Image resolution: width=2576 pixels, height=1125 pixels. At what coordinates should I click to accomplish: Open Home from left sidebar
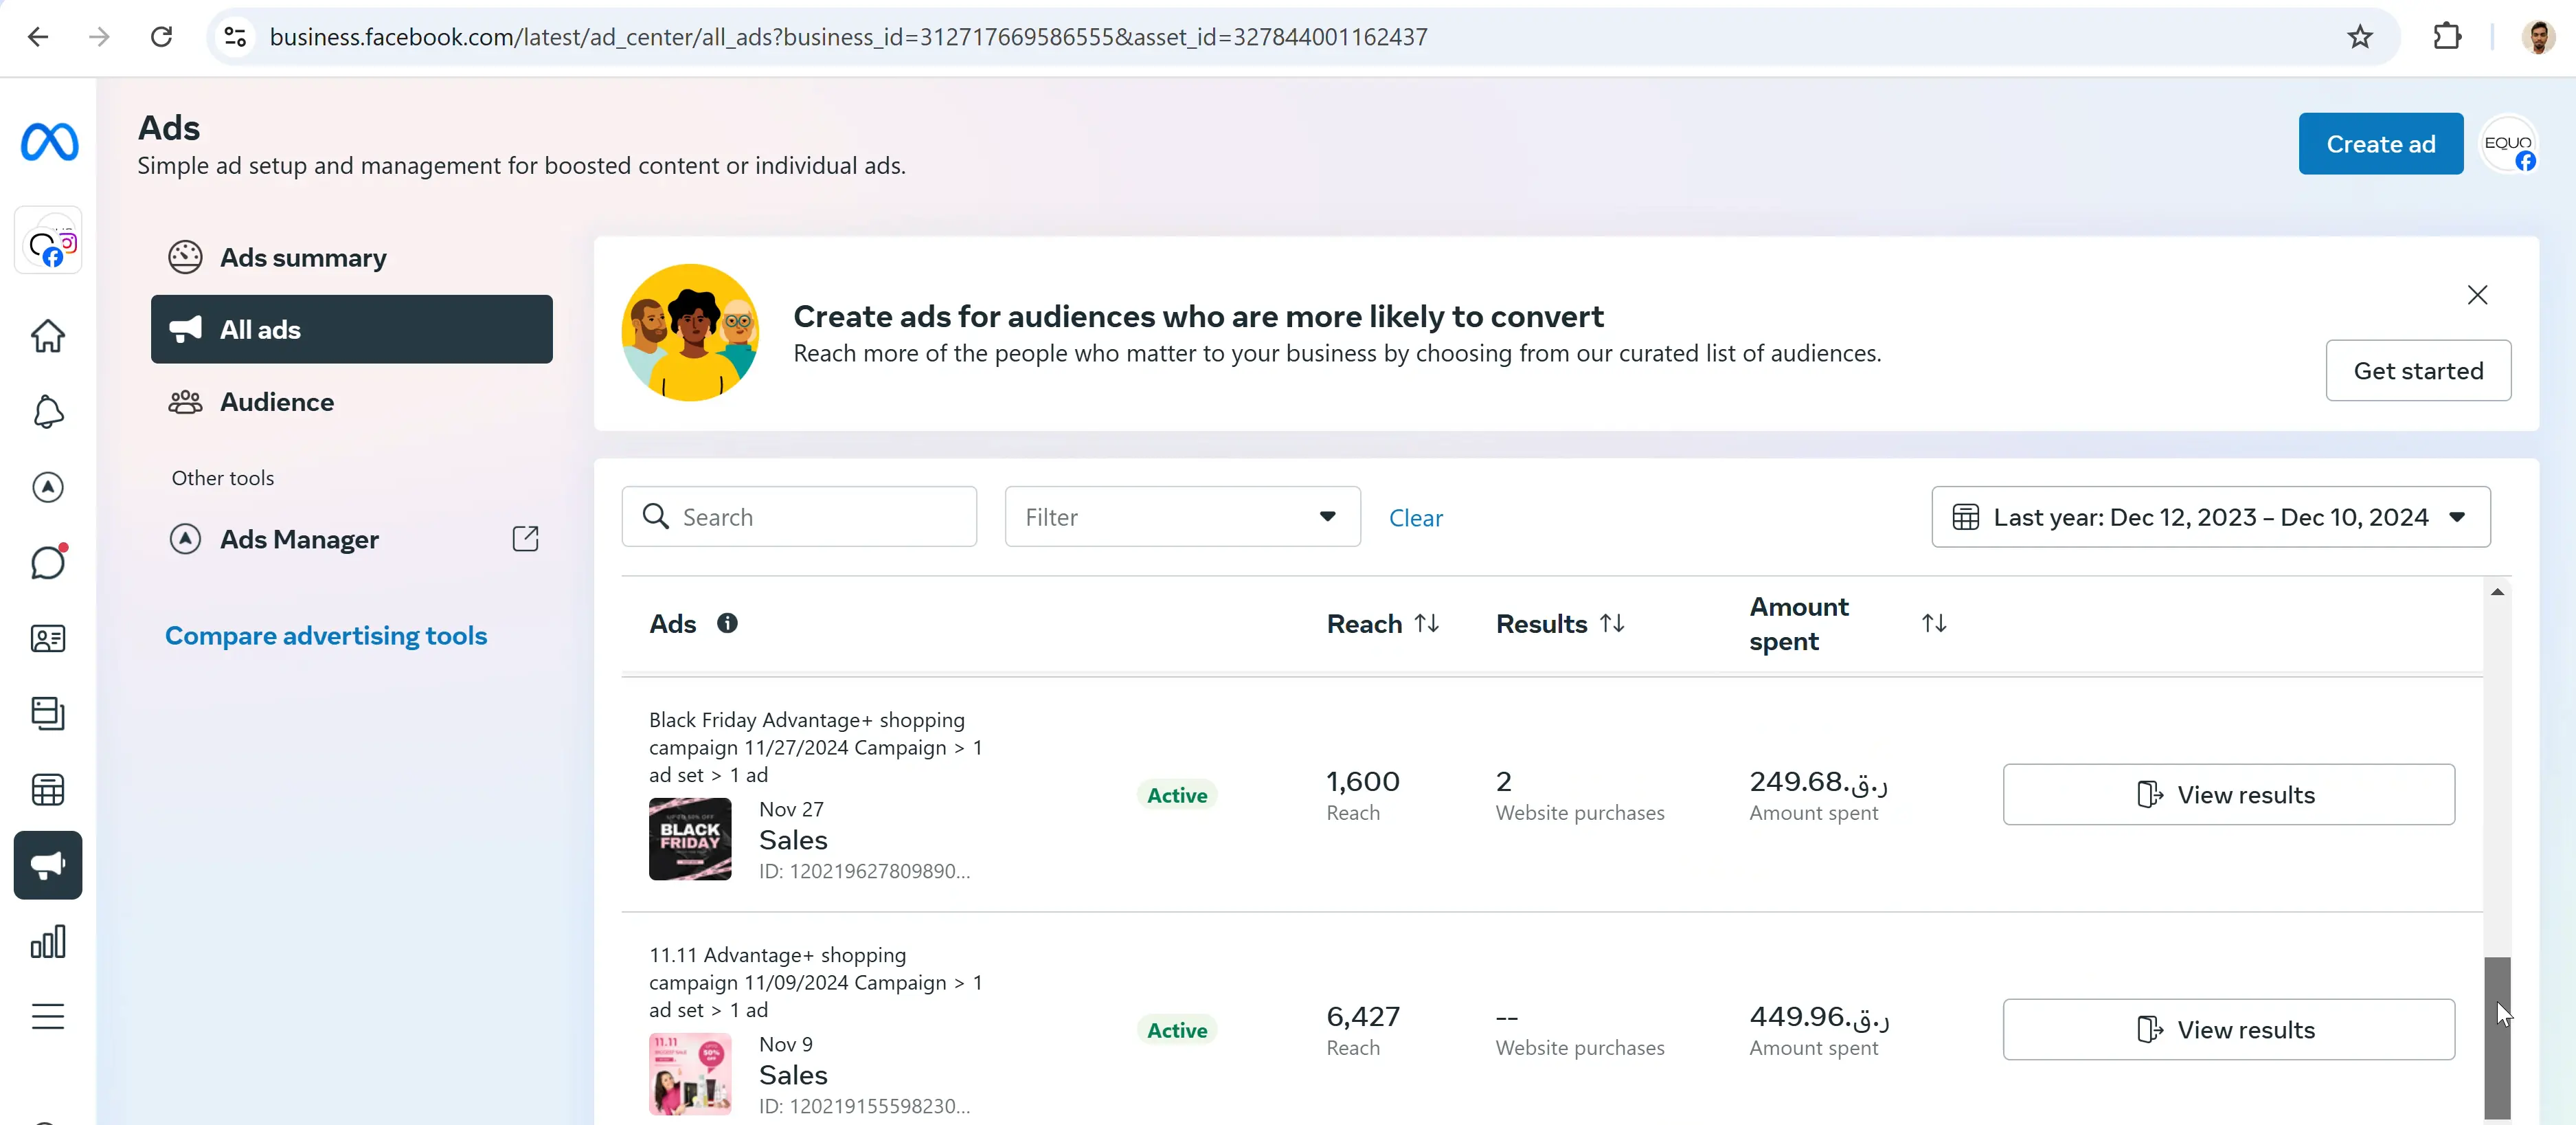[x=48, y=336]
